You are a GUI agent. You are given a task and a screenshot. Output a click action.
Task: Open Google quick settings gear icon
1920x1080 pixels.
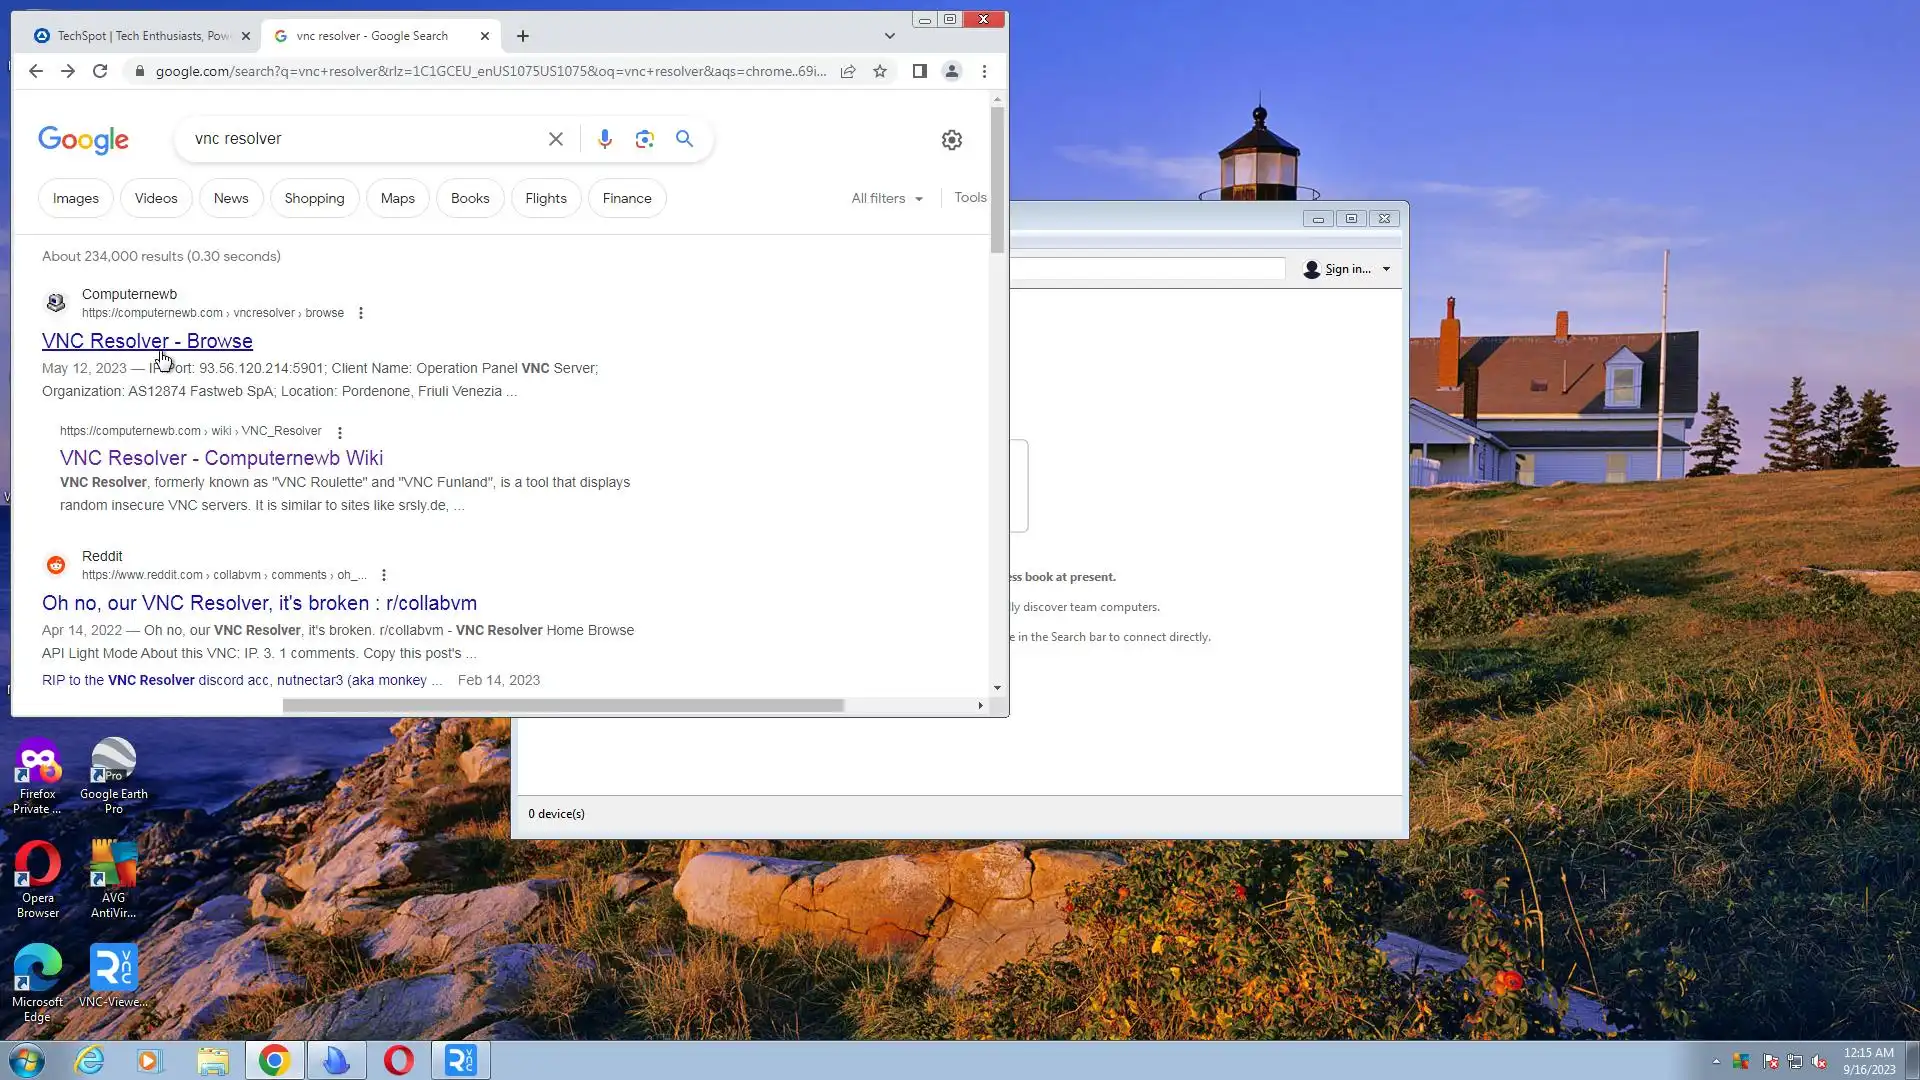click(x=951, y=140)
